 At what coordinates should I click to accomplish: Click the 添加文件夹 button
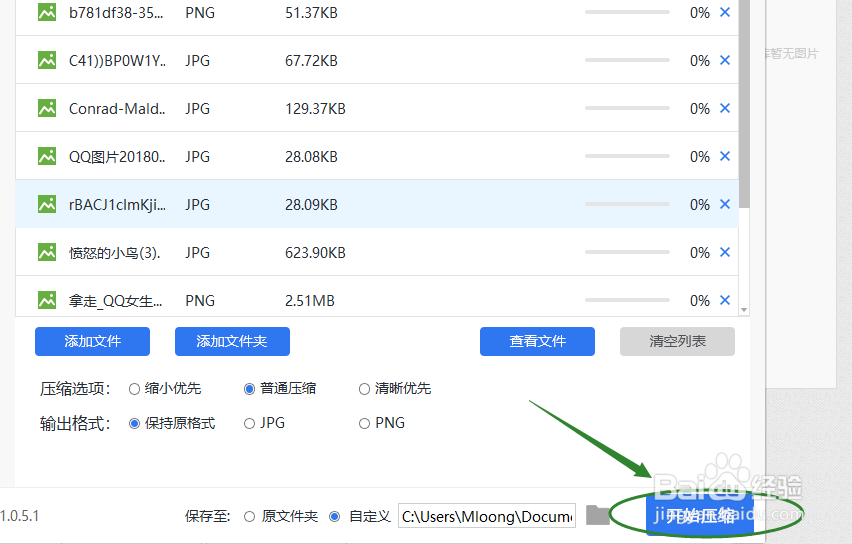point(232,341)
